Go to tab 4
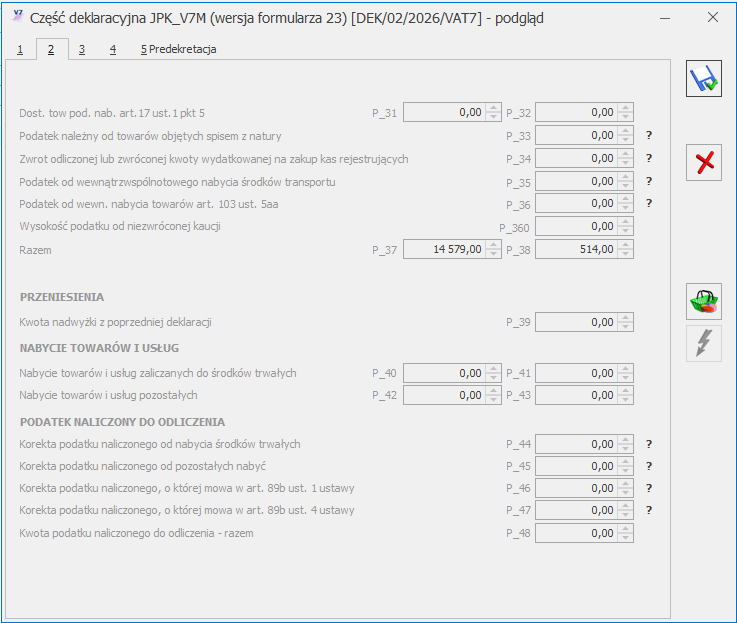The width and height of the screenshot is (737, 623). pyautogui.click(x=113, y=49)
